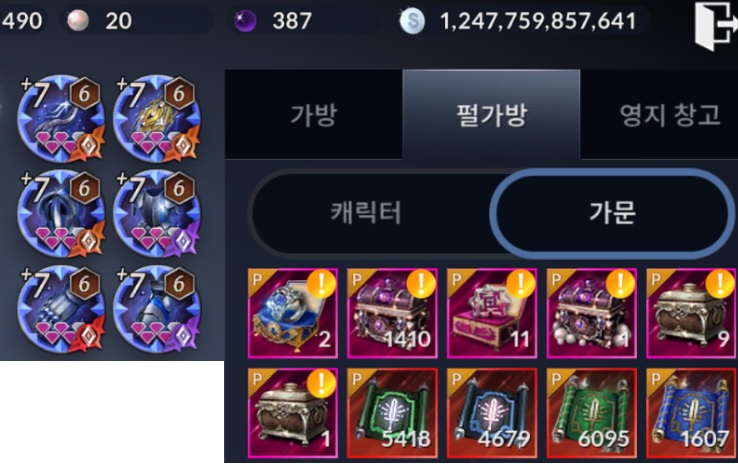The height and width of the screenshot is (464, 738).
Task: Toggle to 캐릭터 bag view
Action: tap(366, 212)
